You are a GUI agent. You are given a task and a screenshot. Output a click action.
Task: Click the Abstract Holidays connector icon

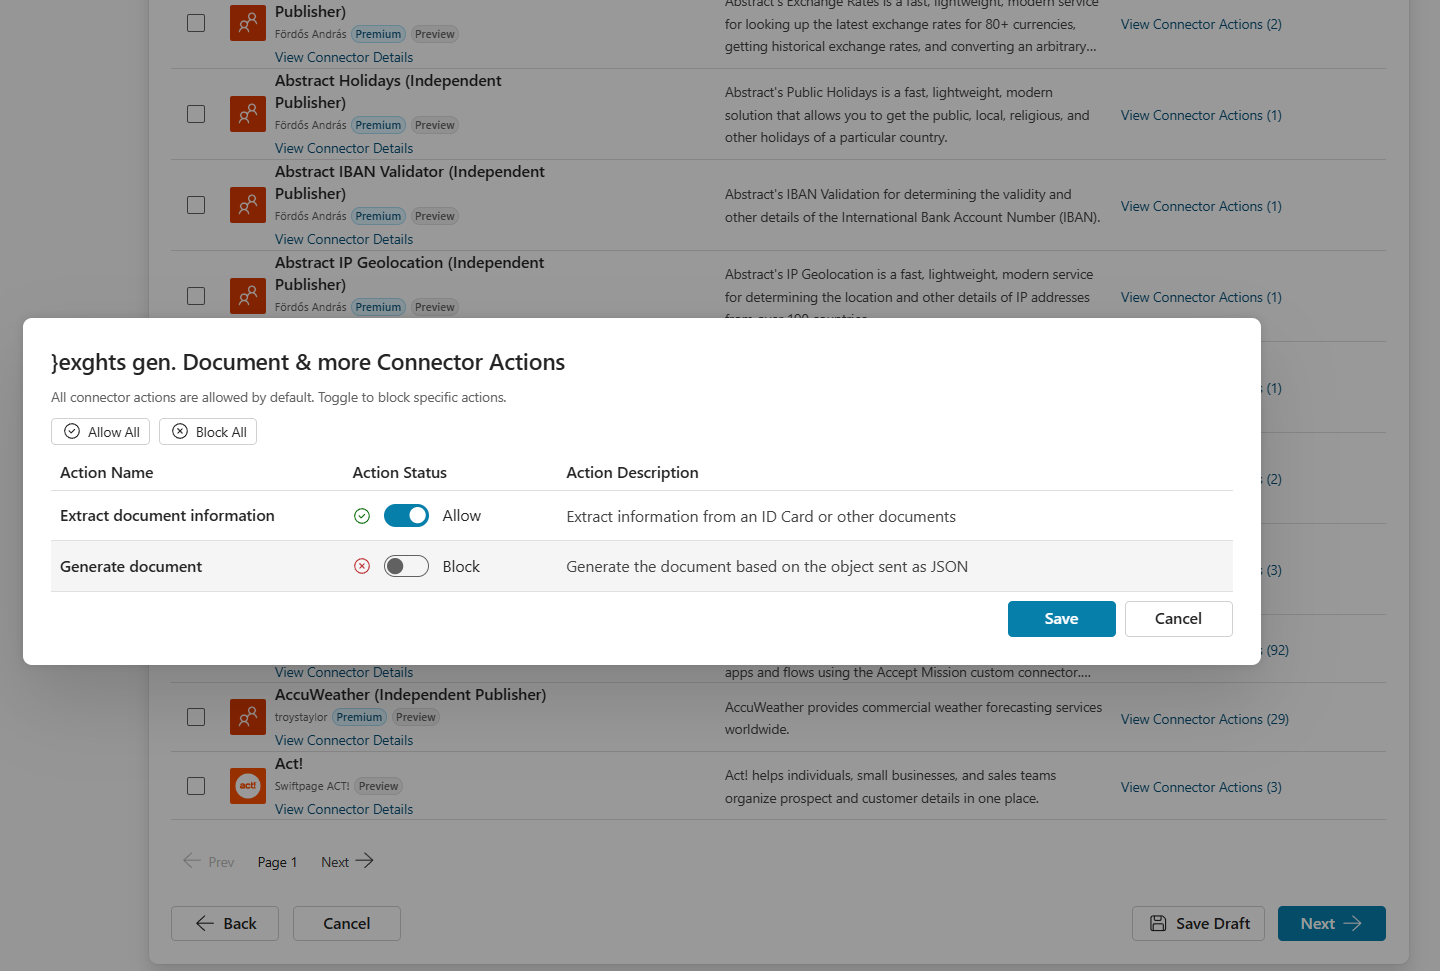pyautogui.click(x=248, y=114)
